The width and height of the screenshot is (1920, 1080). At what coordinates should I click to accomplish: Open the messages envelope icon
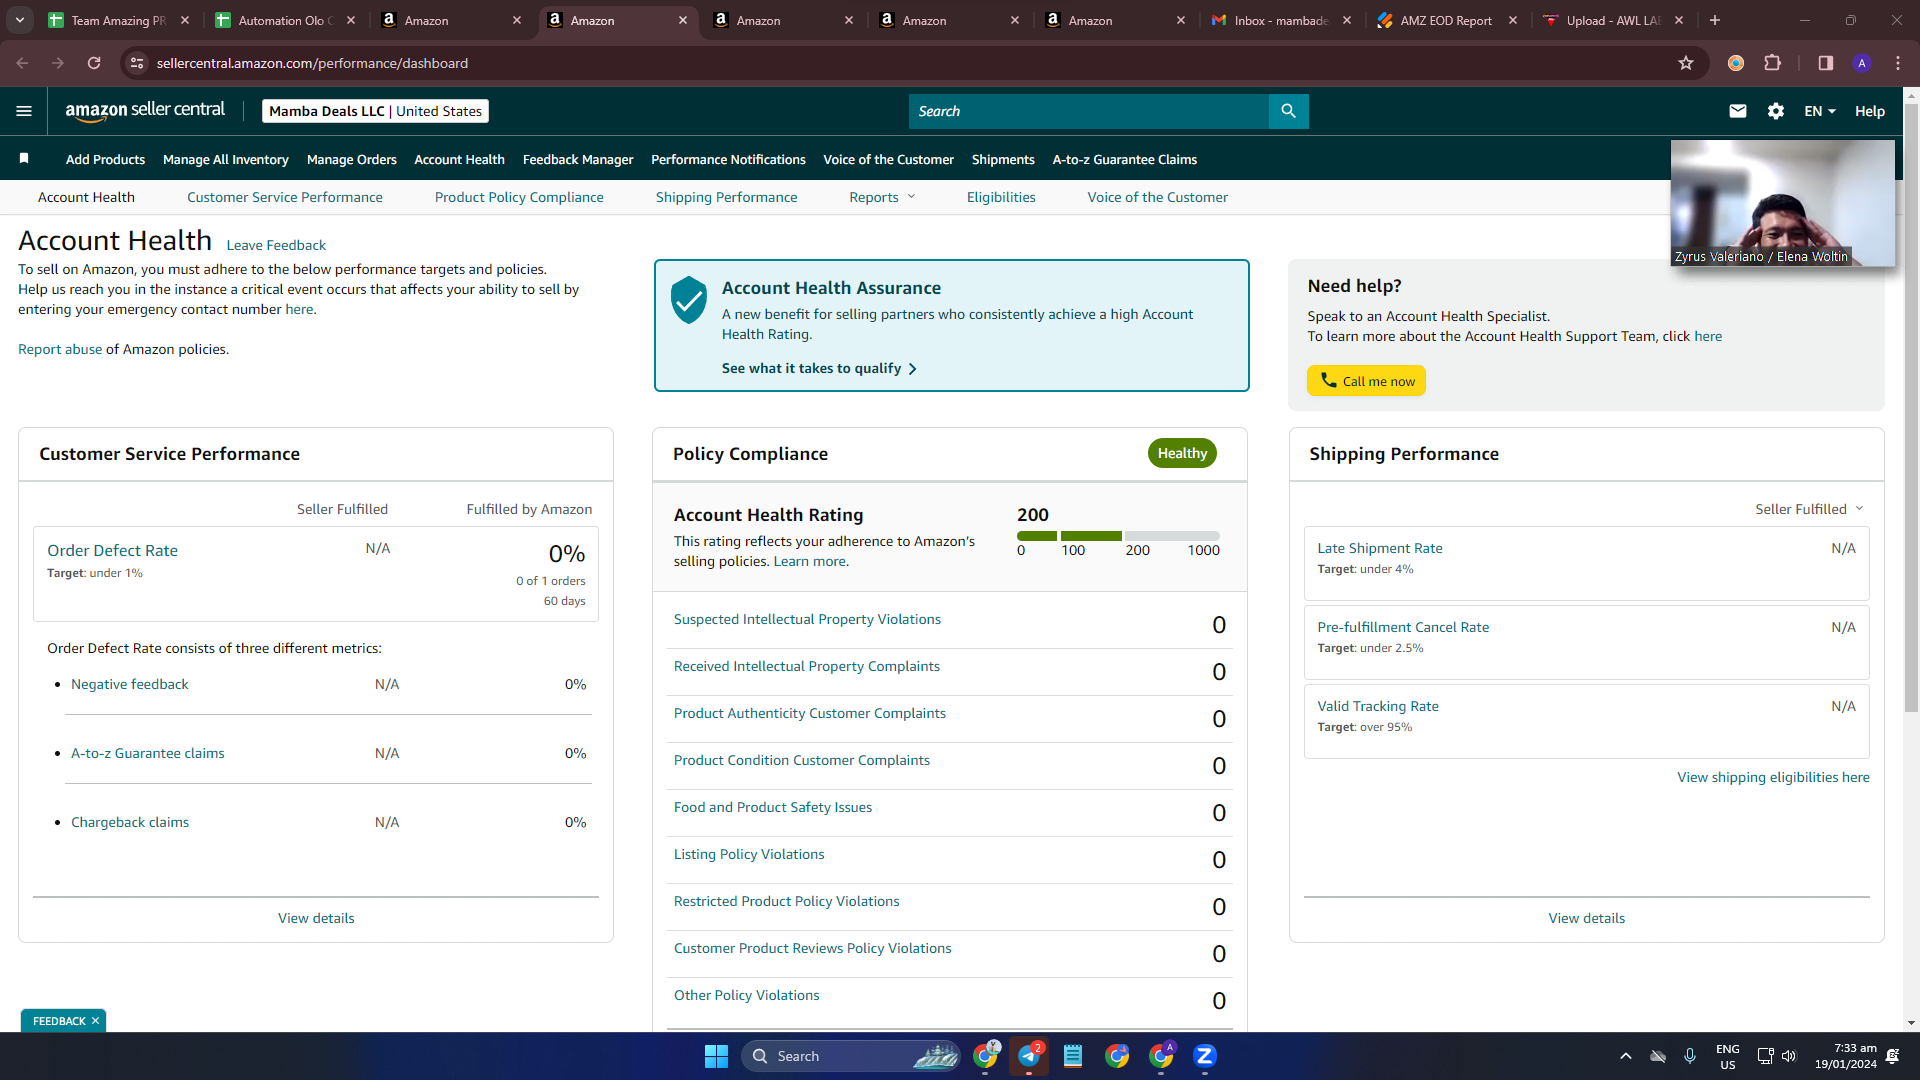[1738, 111]
